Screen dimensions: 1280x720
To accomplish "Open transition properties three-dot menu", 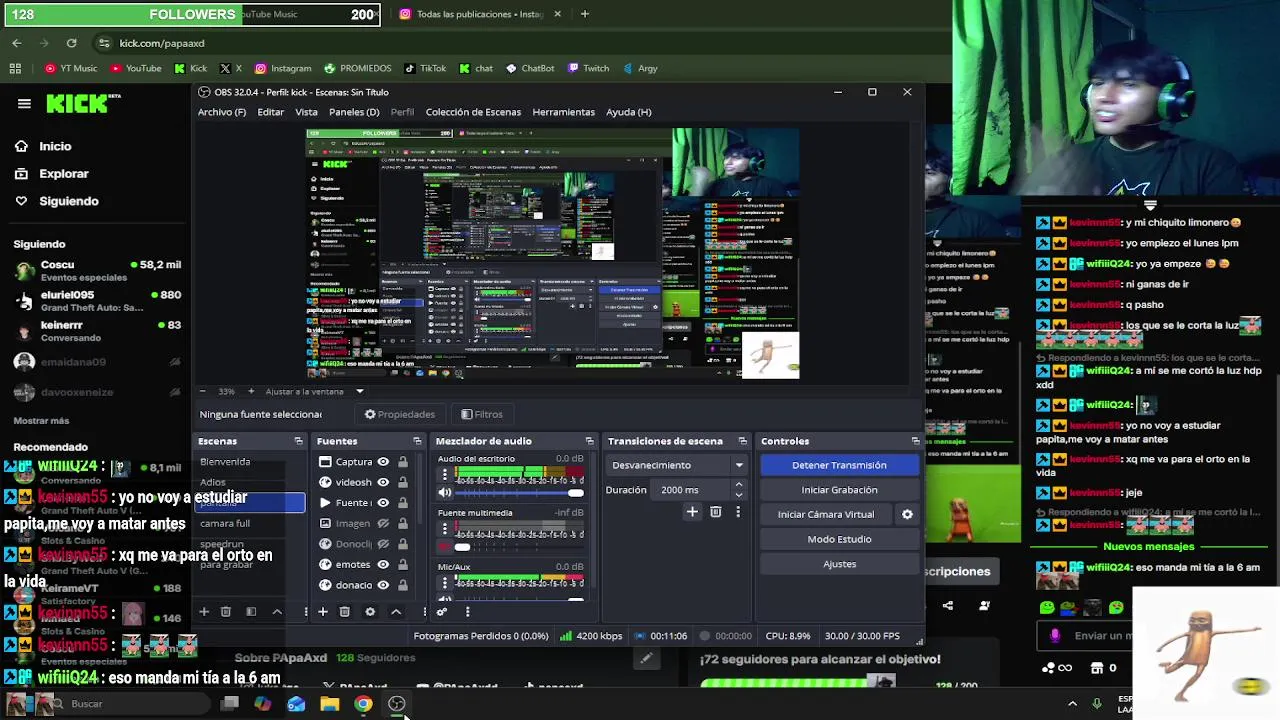I will pos(738,512).
